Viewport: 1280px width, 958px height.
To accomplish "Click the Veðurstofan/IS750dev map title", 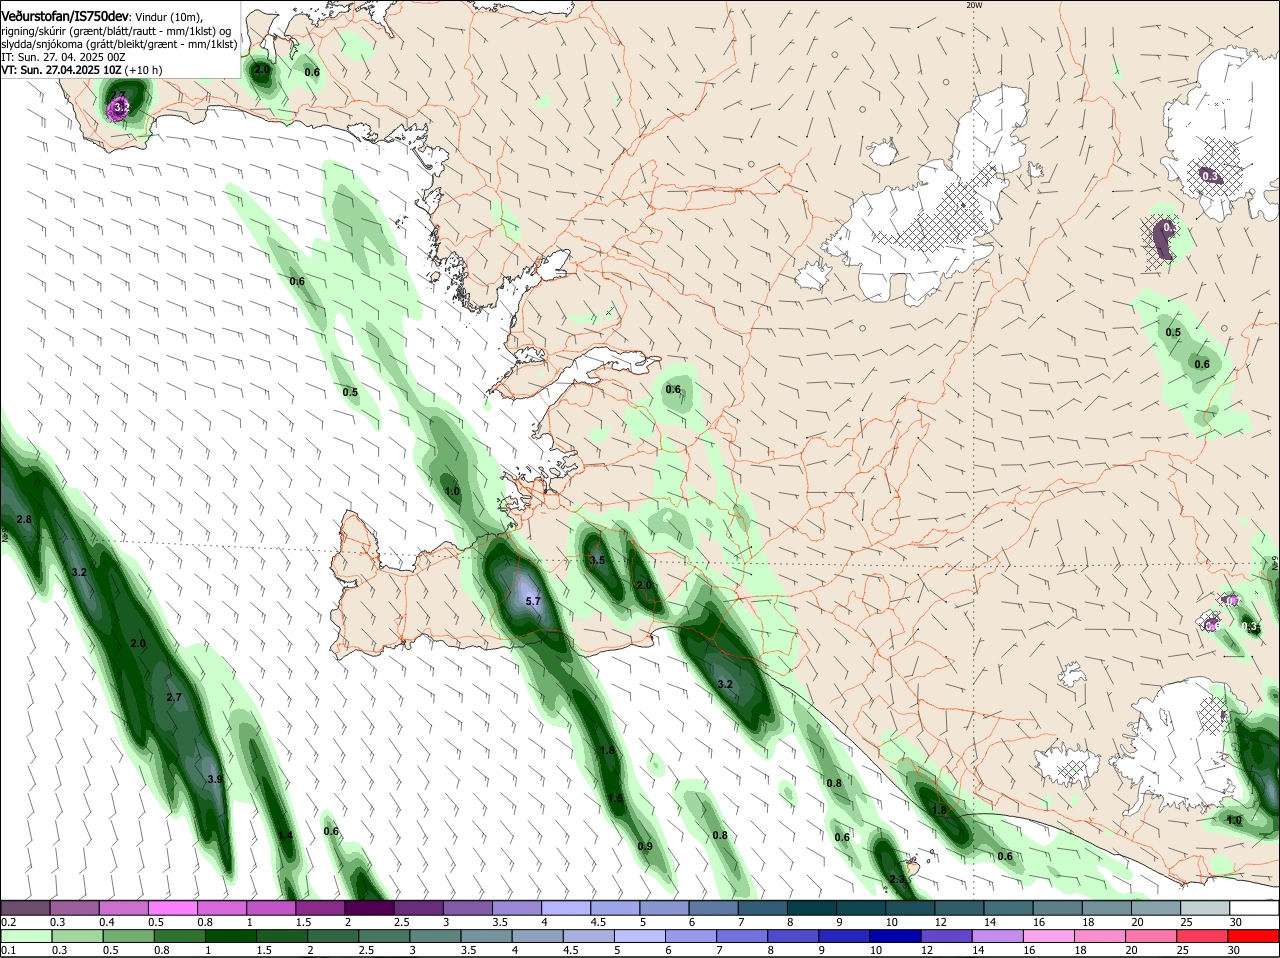I will [x=65, y=17].
